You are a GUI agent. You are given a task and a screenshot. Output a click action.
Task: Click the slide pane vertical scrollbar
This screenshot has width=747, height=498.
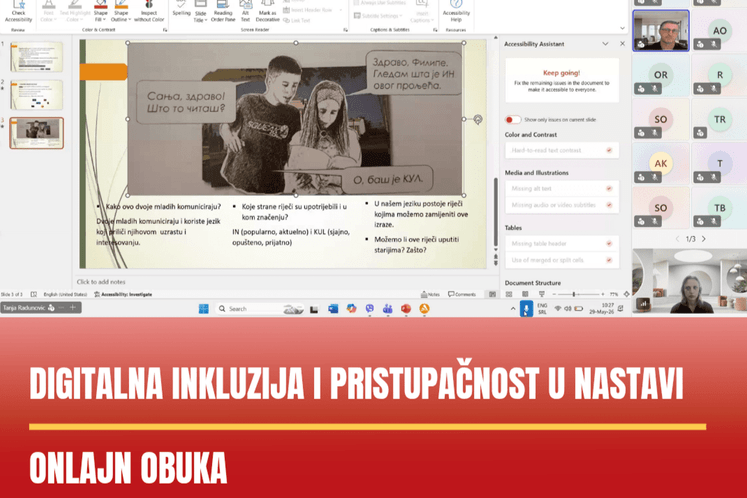(495, 212)
